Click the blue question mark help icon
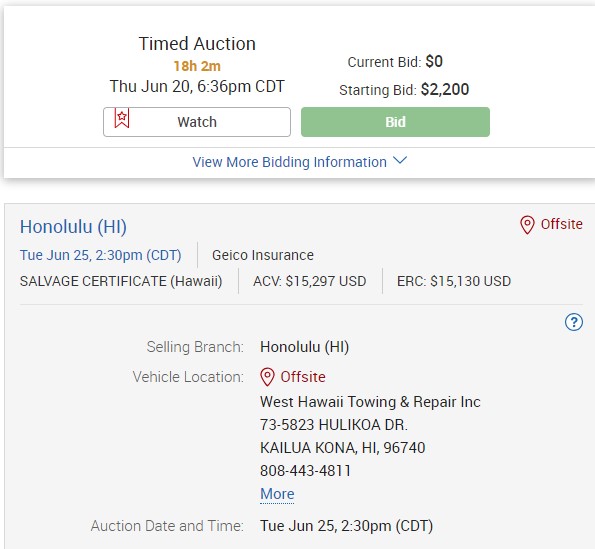 574,322
